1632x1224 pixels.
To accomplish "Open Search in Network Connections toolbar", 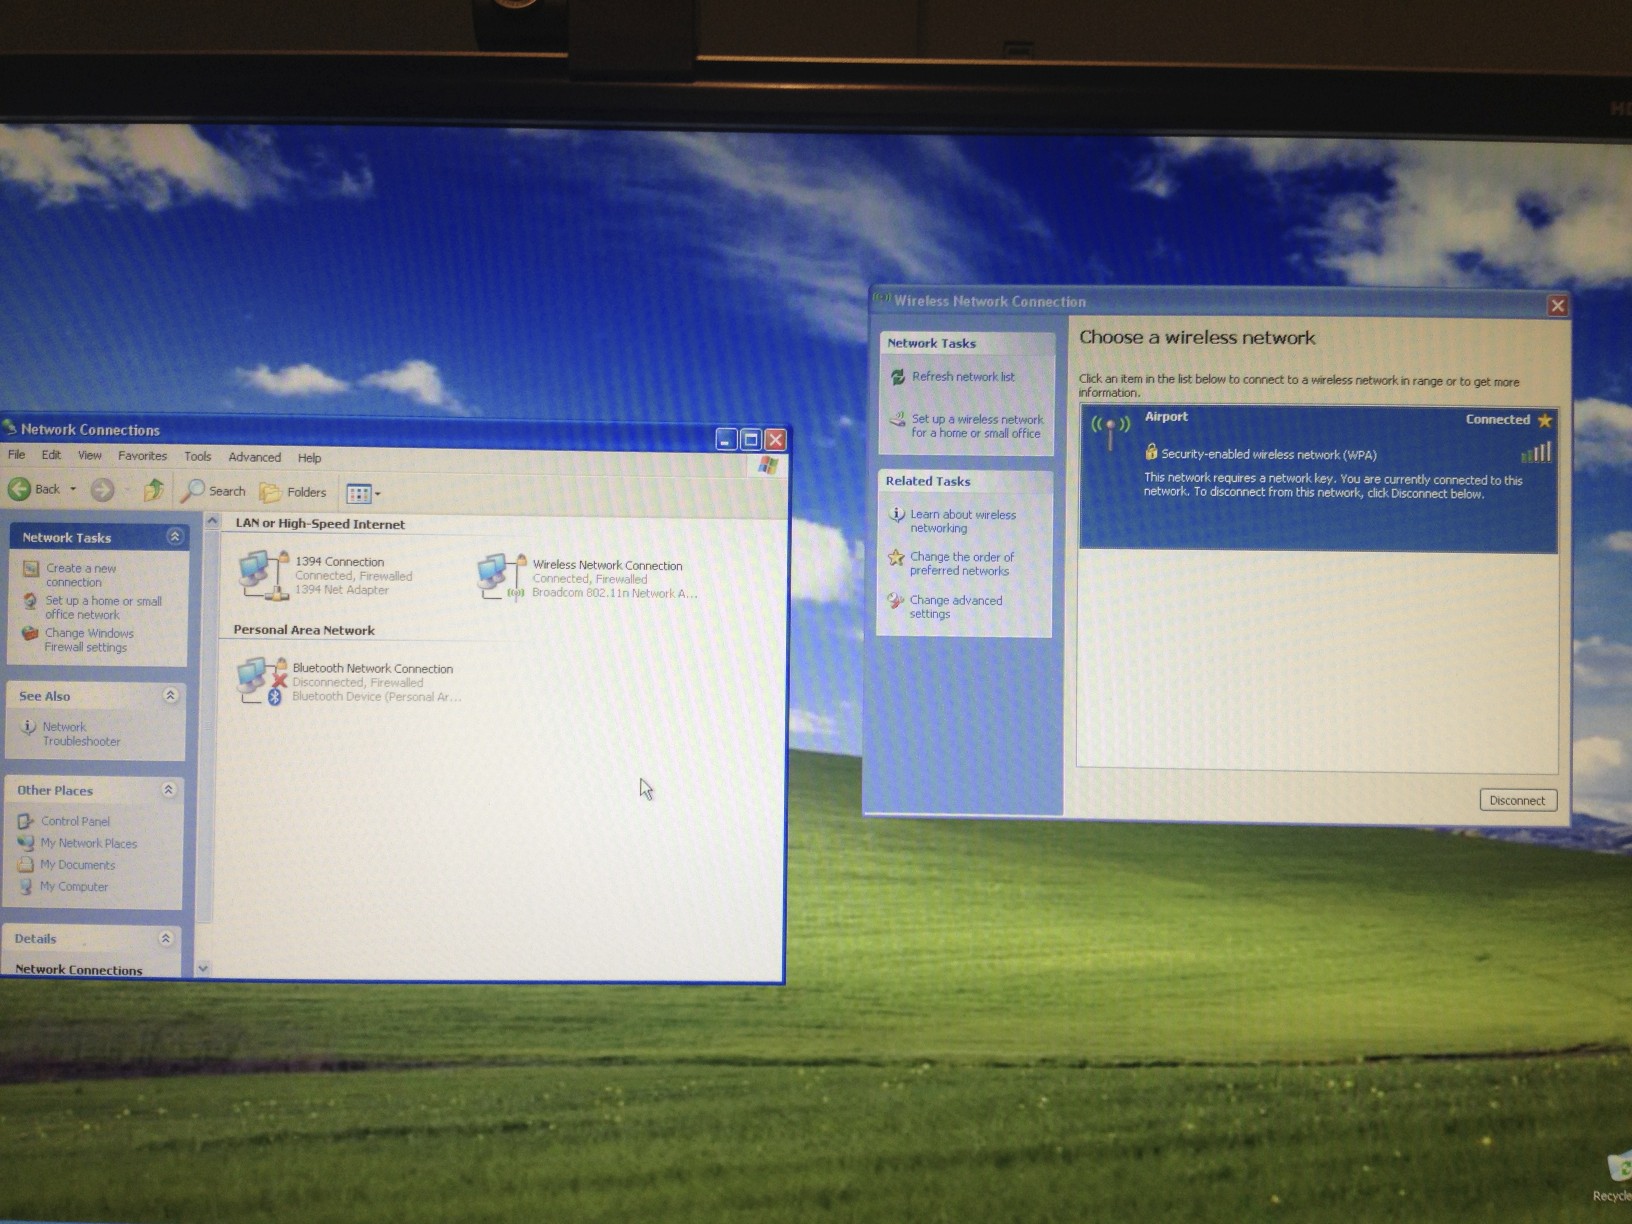I will [x=214, y=491].
